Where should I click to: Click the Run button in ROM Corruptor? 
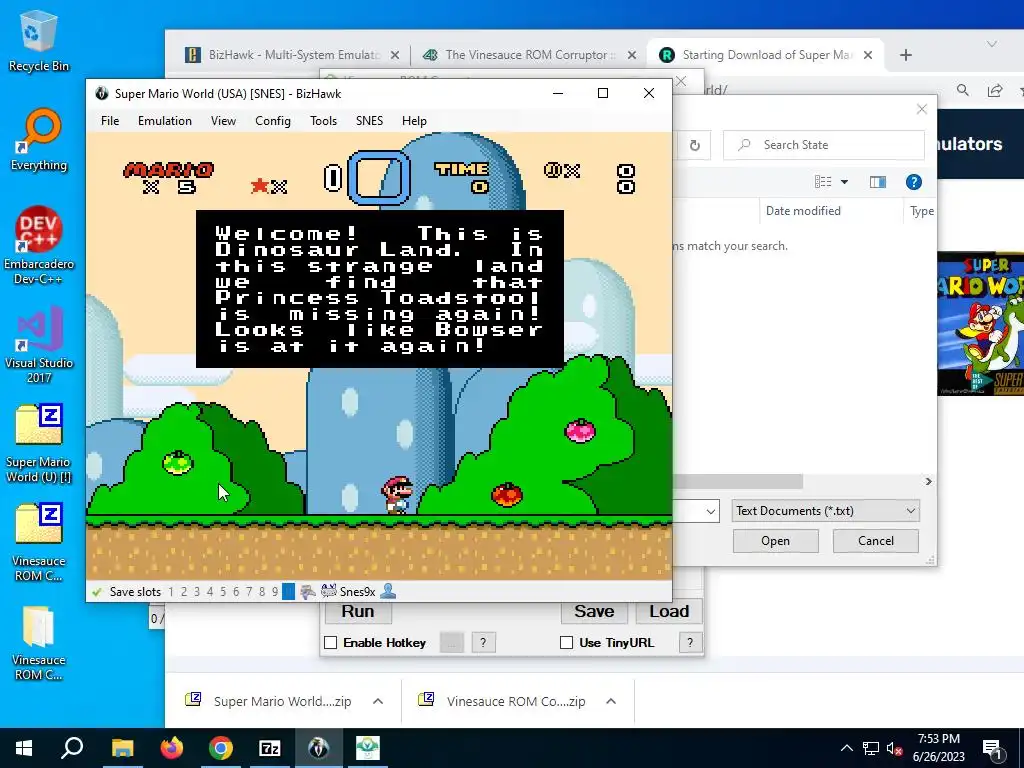click(x=357, y=611)
